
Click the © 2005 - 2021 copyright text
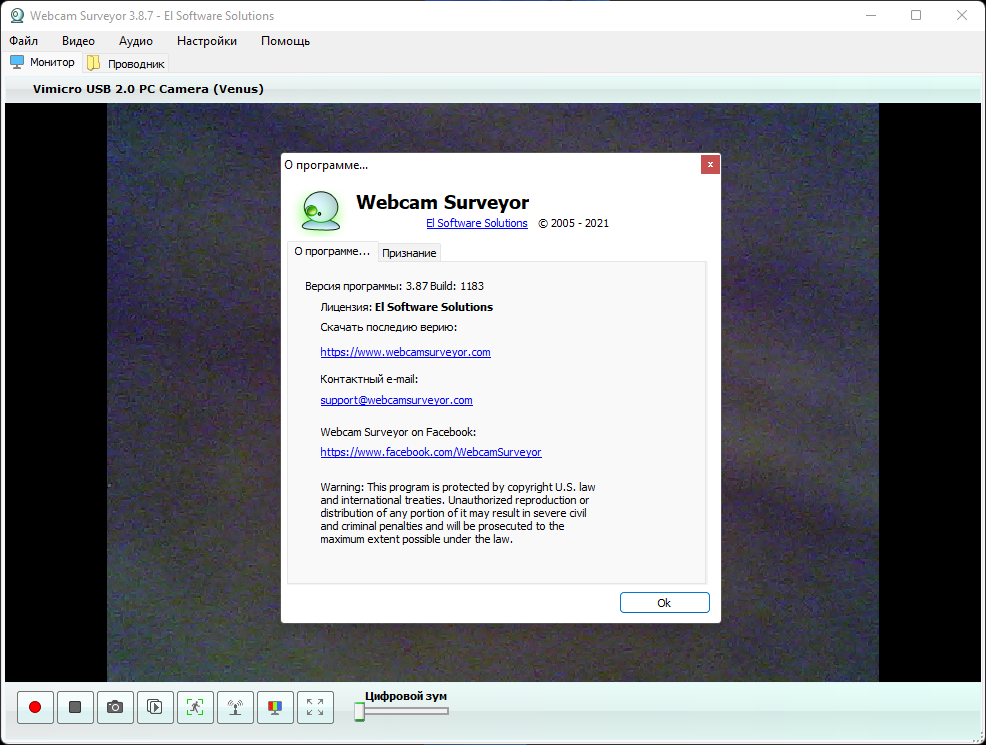point(573,223)
